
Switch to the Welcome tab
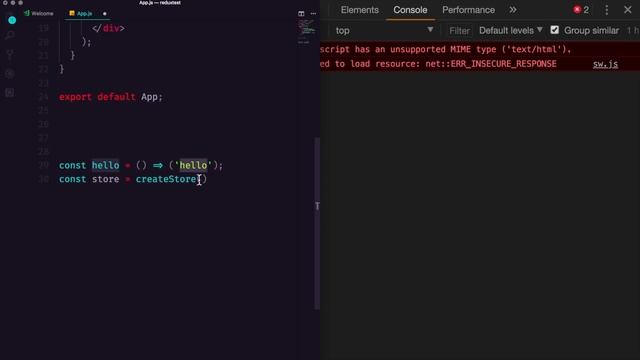39,13
